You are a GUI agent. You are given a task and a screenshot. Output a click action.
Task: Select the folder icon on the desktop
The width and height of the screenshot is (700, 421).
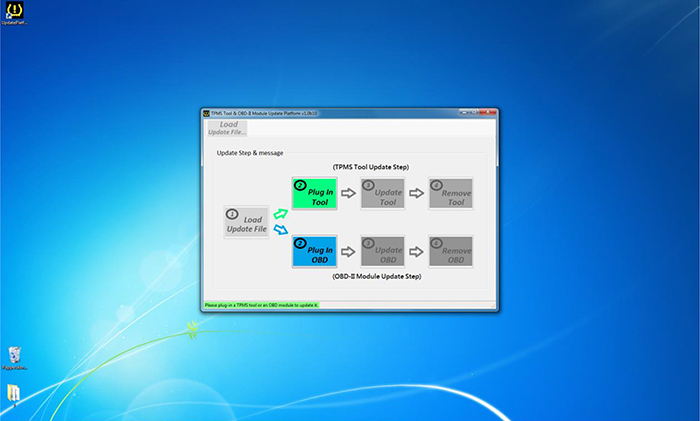click(14, 393)
